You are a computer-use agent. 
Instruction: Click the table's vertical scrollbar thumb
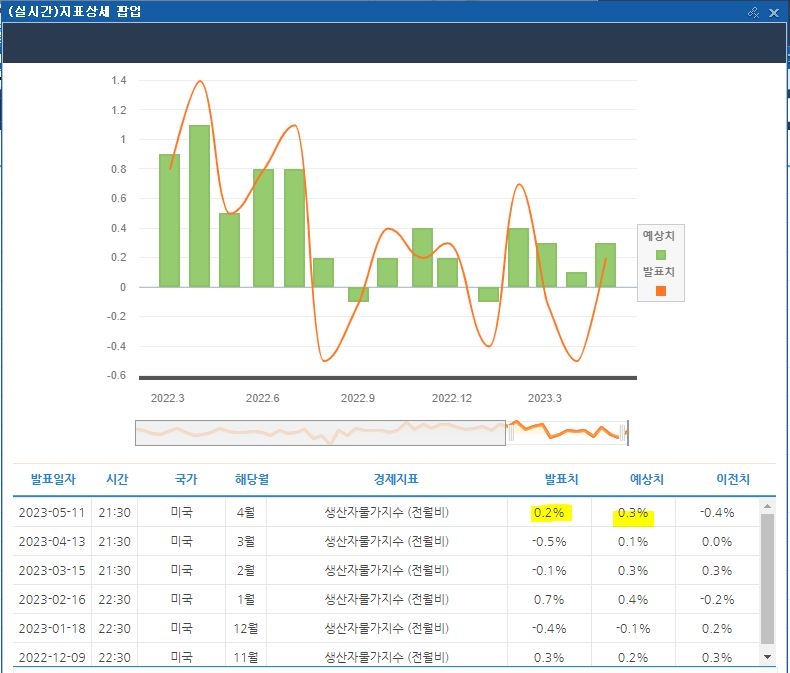click(767, 578)
